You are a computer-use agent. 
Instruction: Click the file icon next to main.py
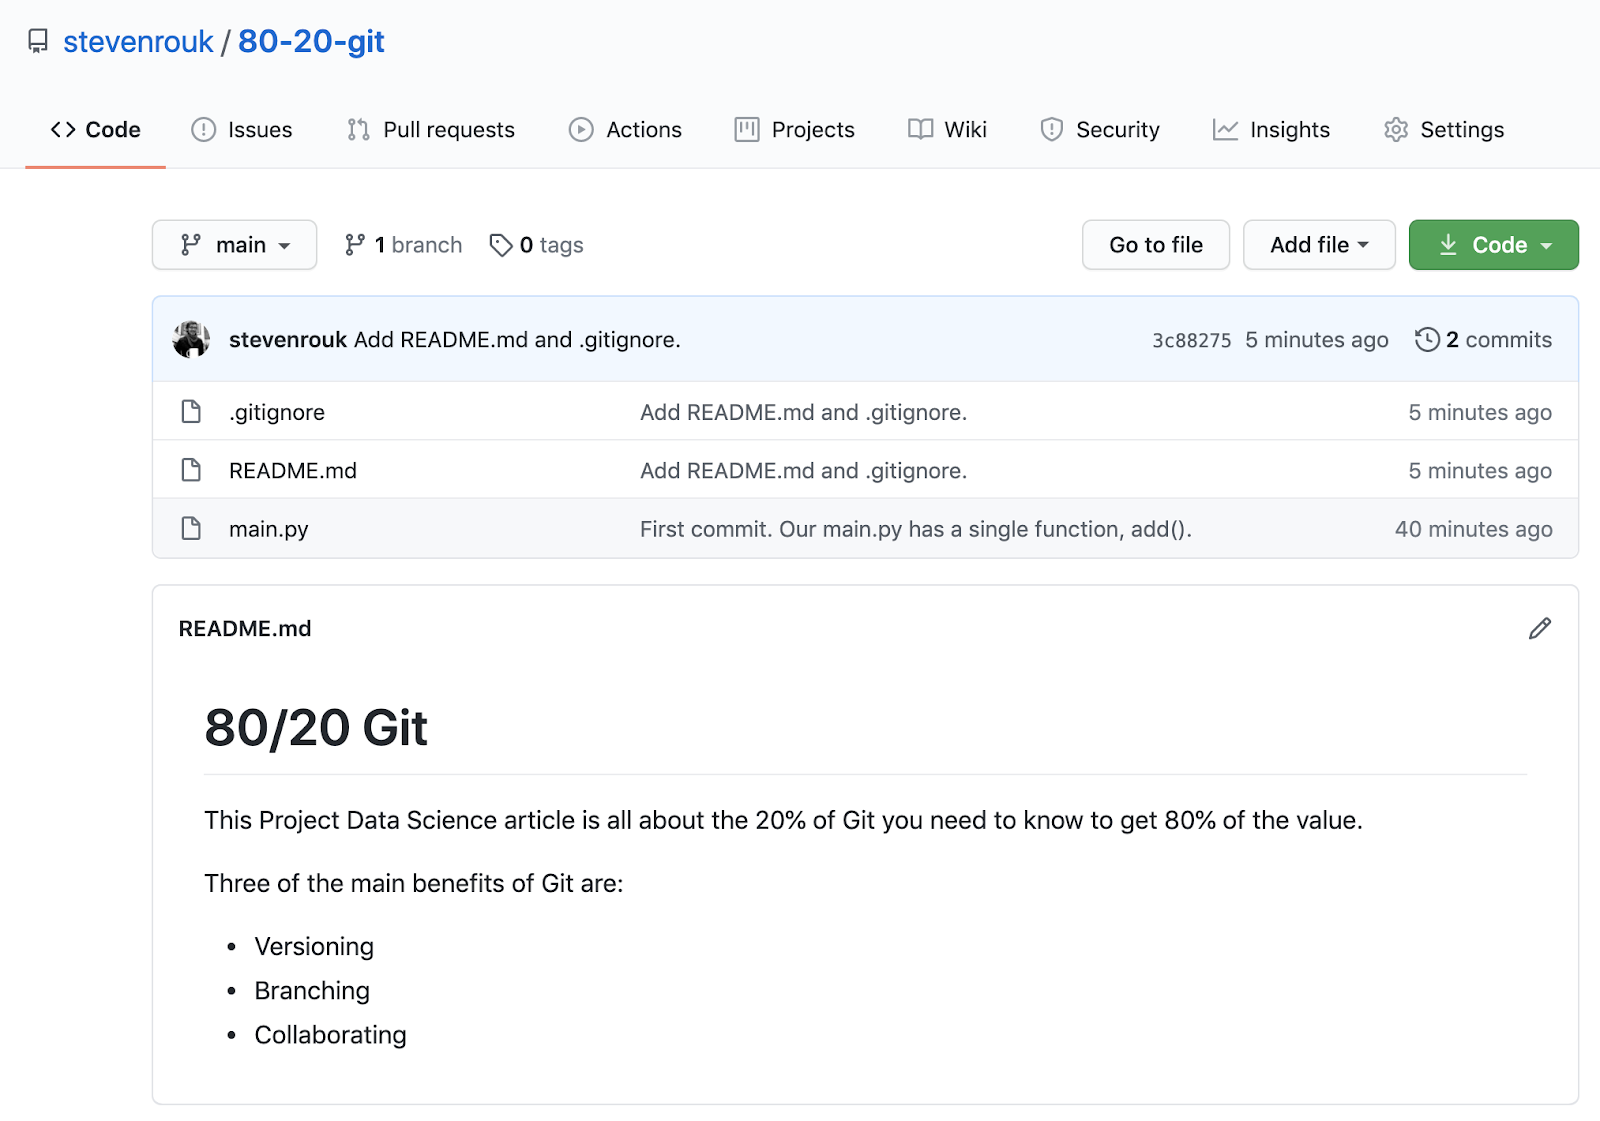[191, 528]
